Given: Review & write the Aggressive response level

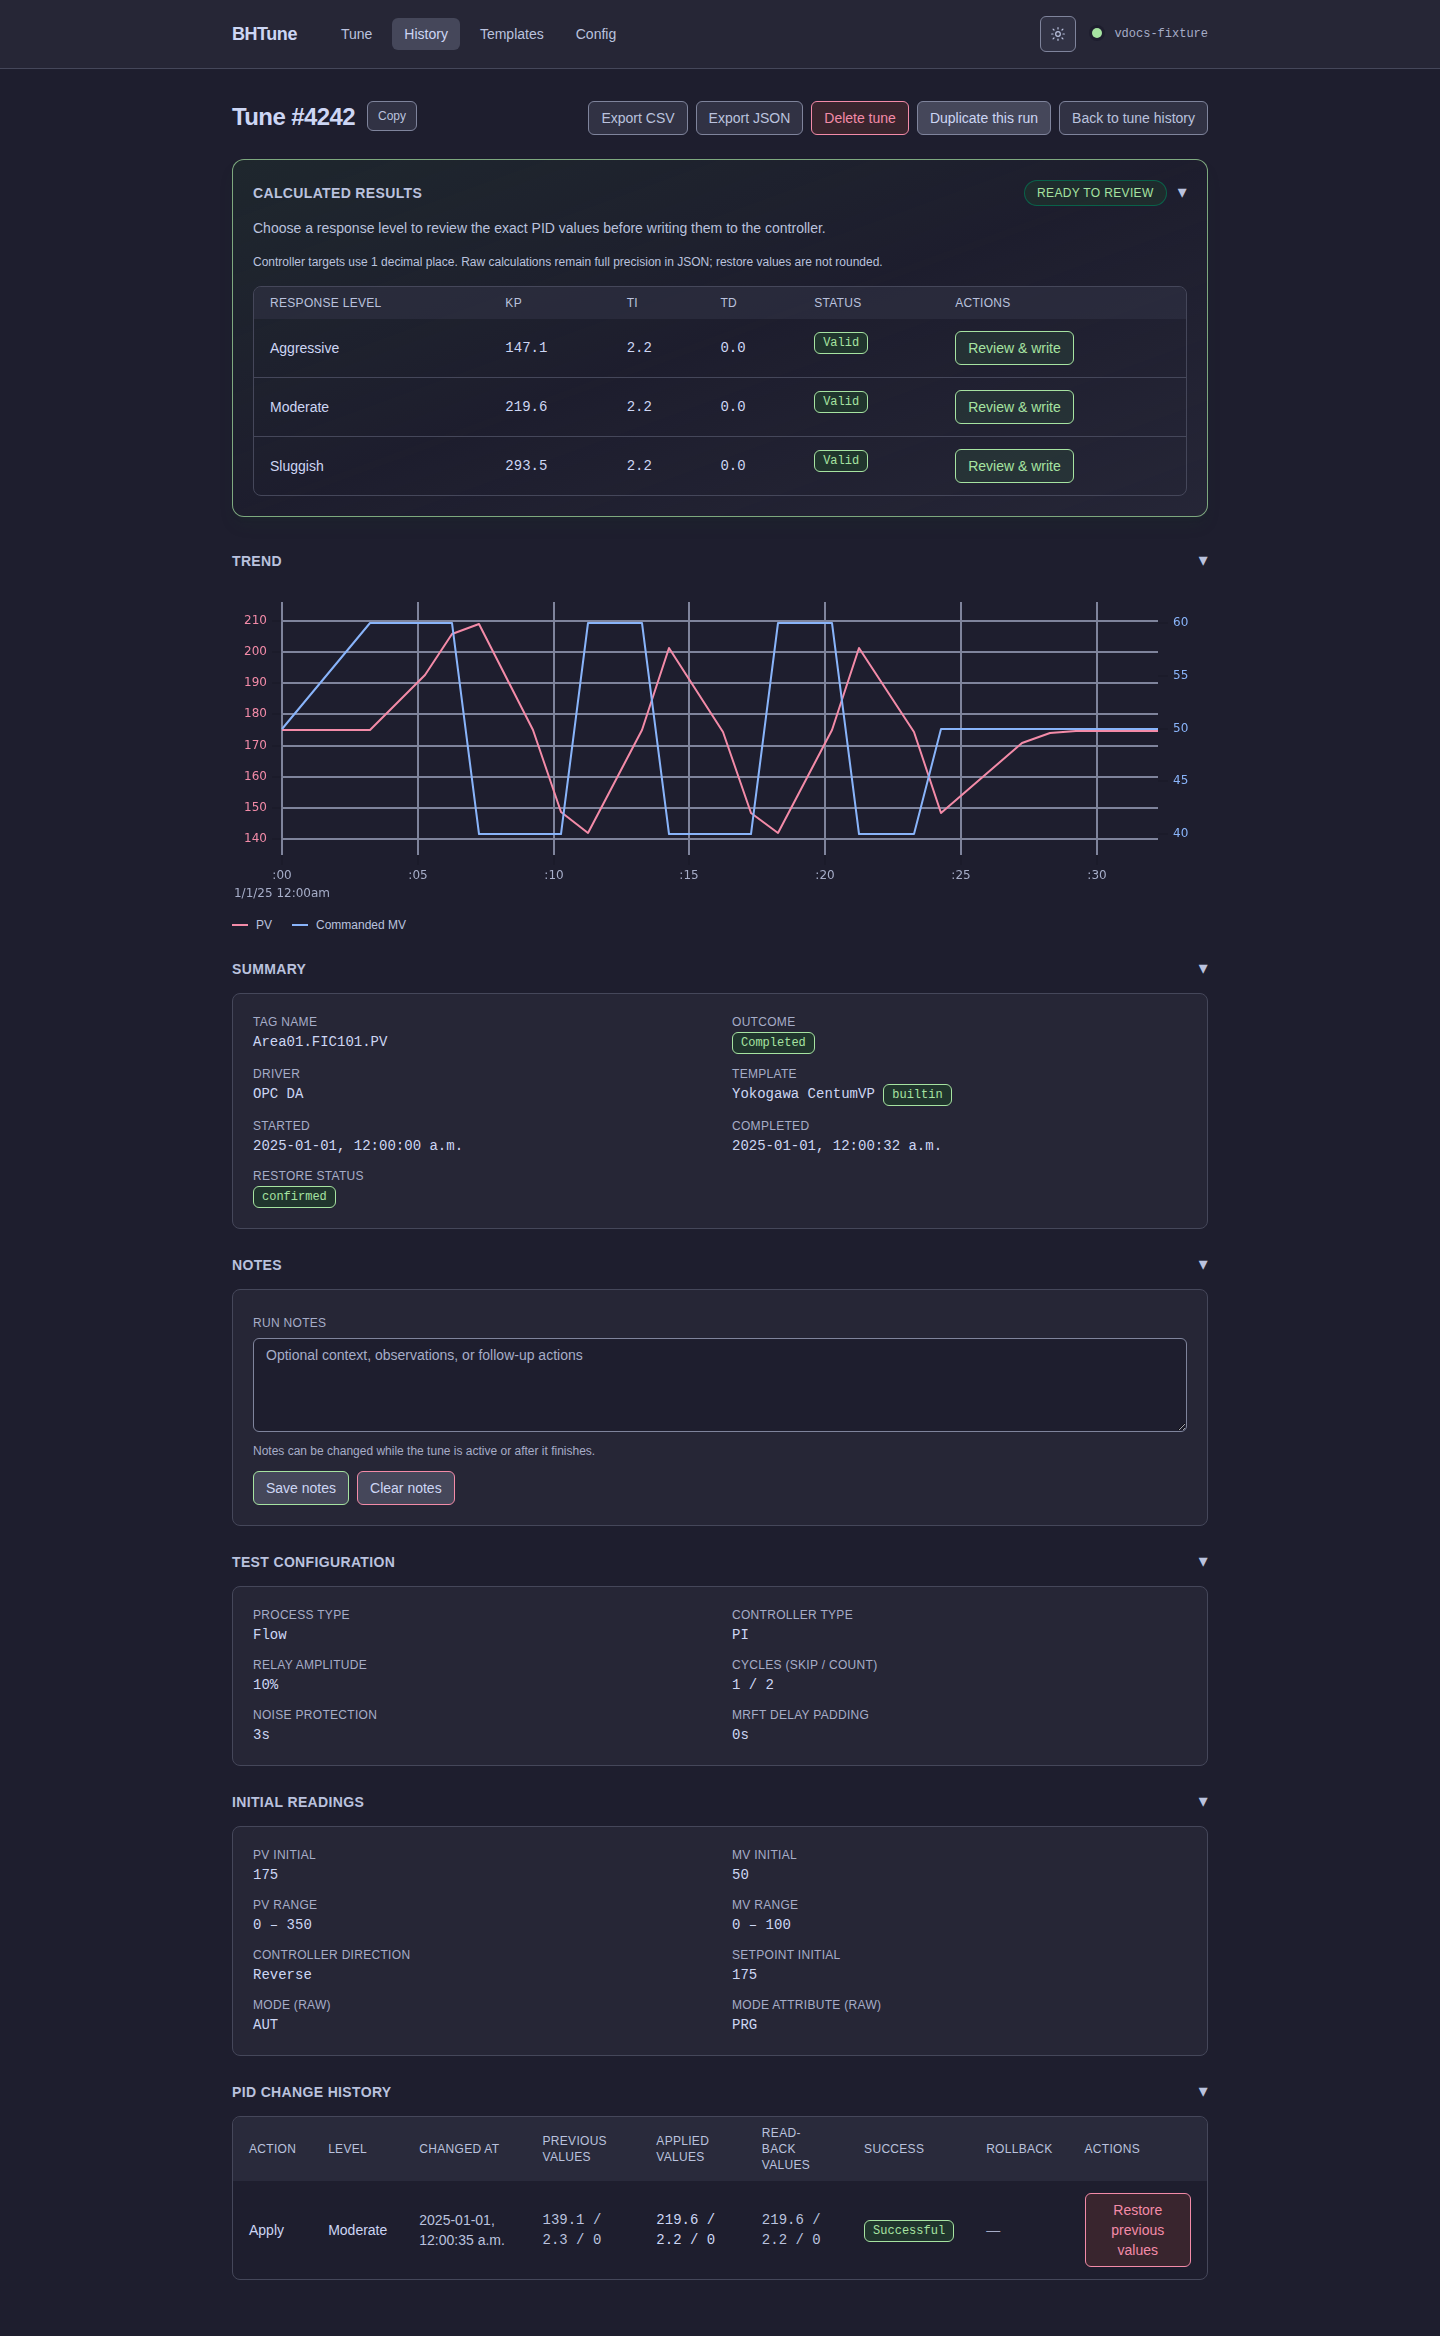Looking at the screenshot, I should pyautogui.click(x=1014, y=348).
